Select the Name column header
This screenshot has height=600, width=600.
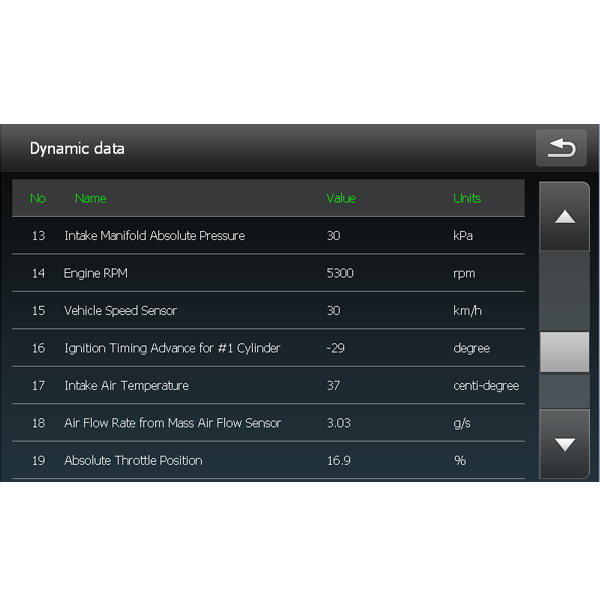click(x=91, y=198)
